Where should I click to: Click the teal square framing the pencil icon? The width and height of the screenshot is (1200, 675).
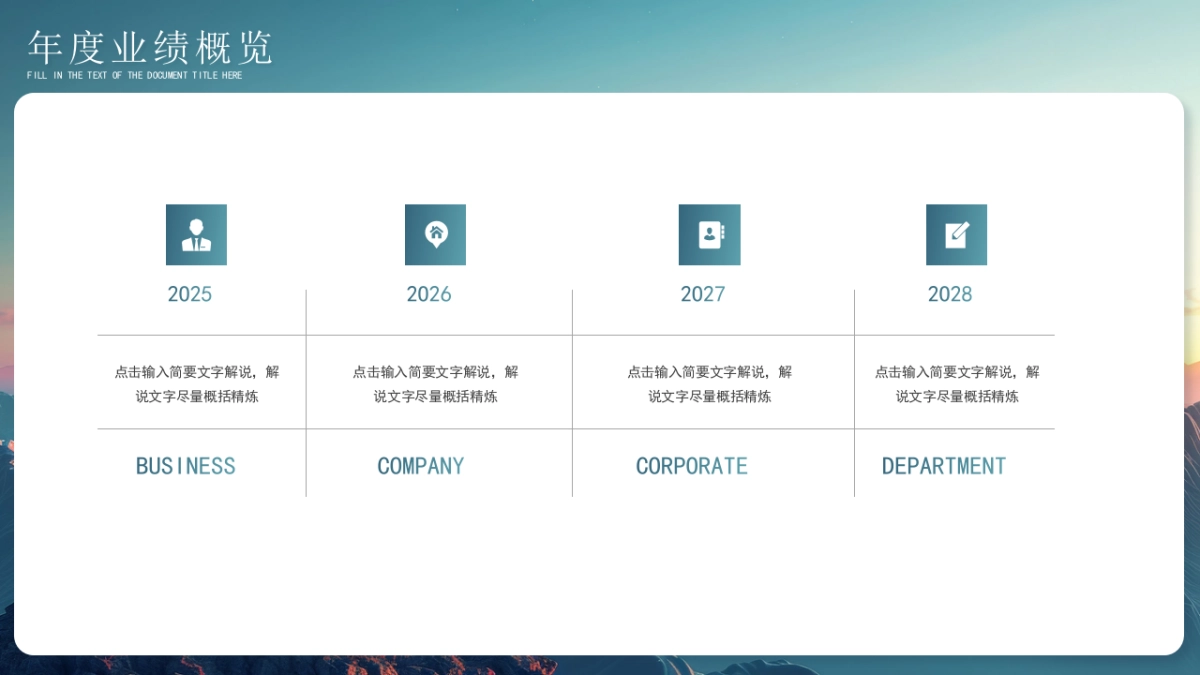point(957,234)
